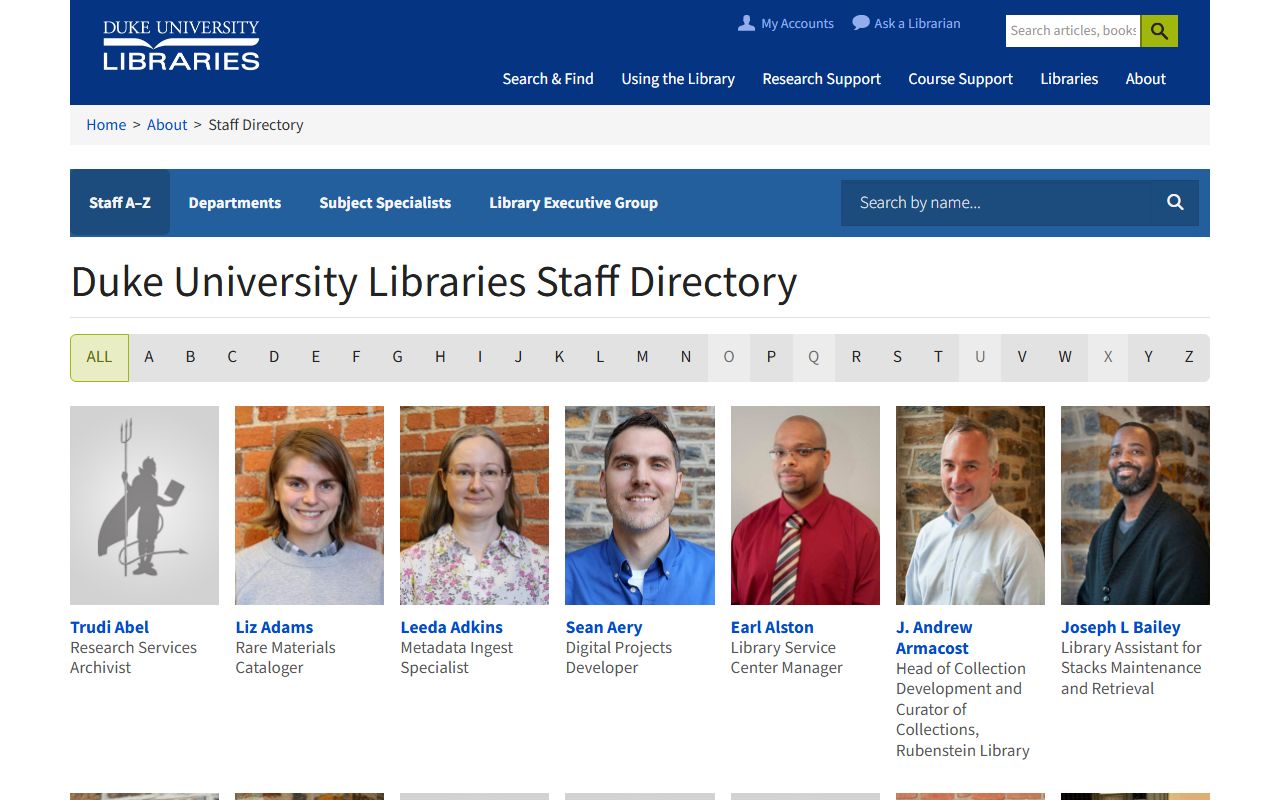Go to About breadcrumb link
This screenshot has width=1280, height=800.
click(x=167, y=125)
